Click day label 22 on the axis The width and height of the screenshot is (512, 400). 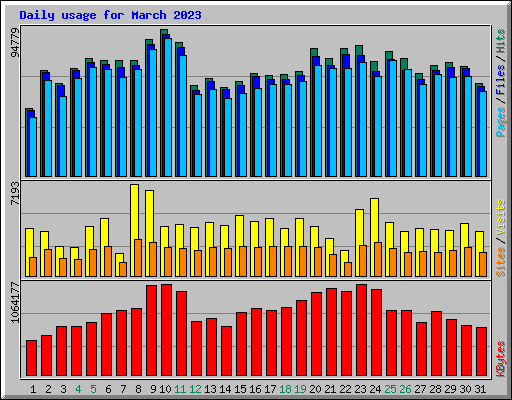coord(345,389)
